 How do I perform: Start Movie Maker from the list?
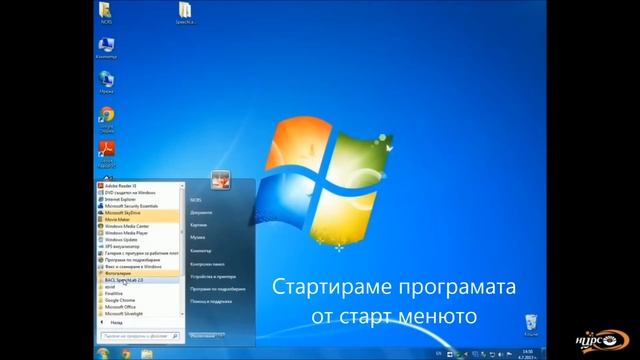pyautogui.click(x=138, y=220)
